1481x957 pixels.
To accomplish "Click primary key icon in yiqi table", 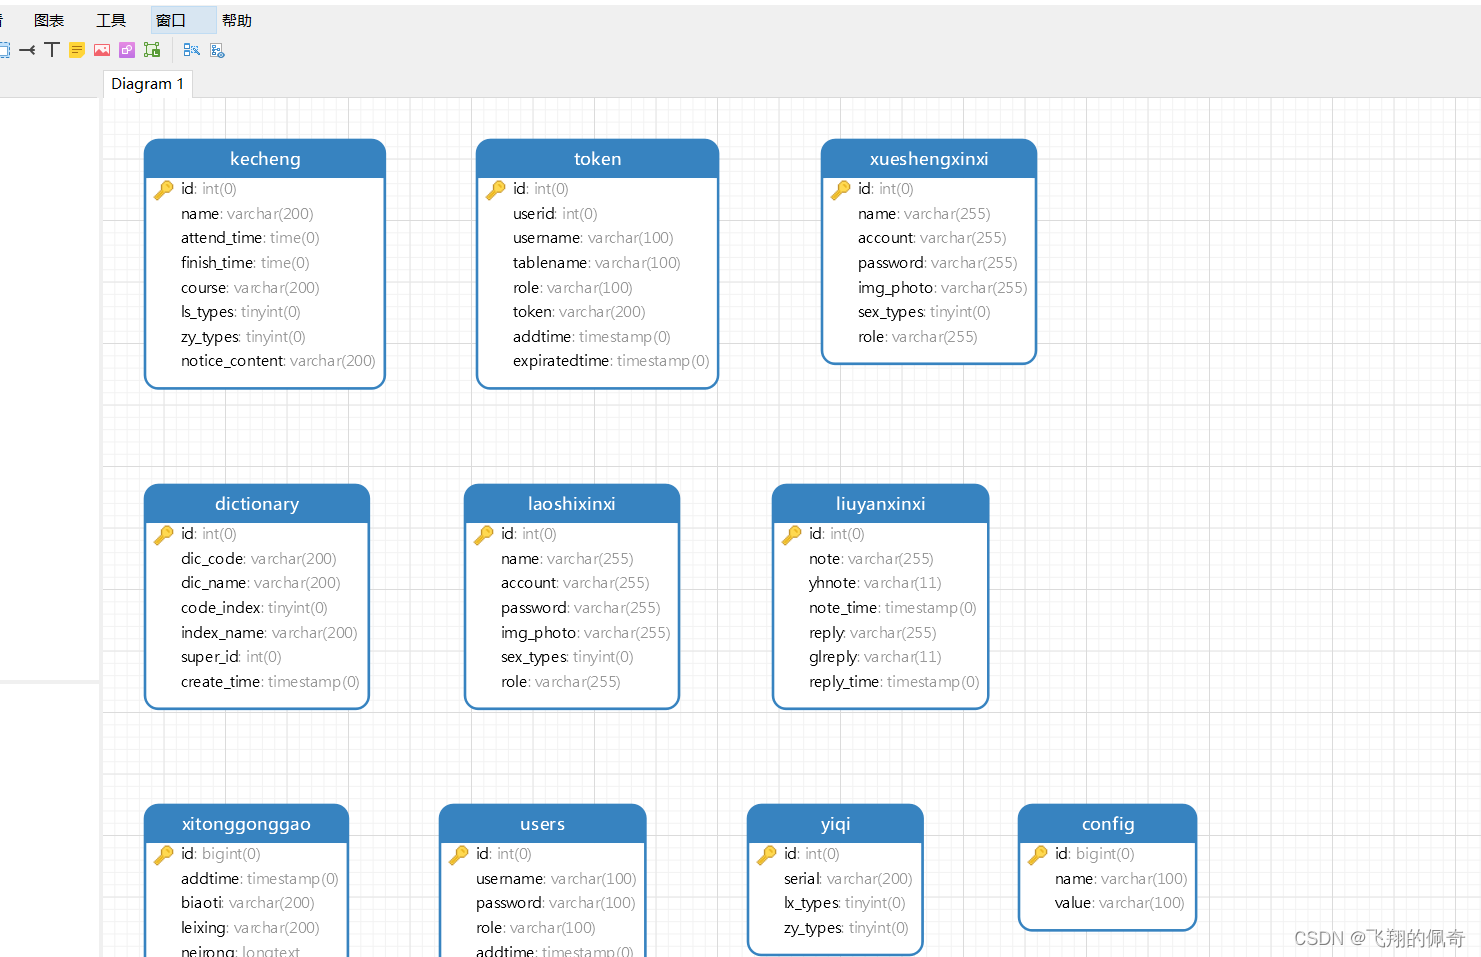I will pyautogui.click(x=767, y=854).
